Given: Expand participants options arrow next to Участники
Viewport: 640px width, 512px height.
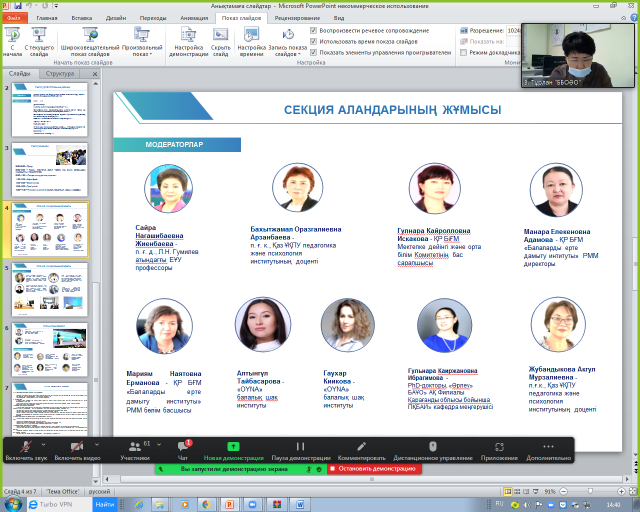Looking at the screenshot, I should pos(159,444).
